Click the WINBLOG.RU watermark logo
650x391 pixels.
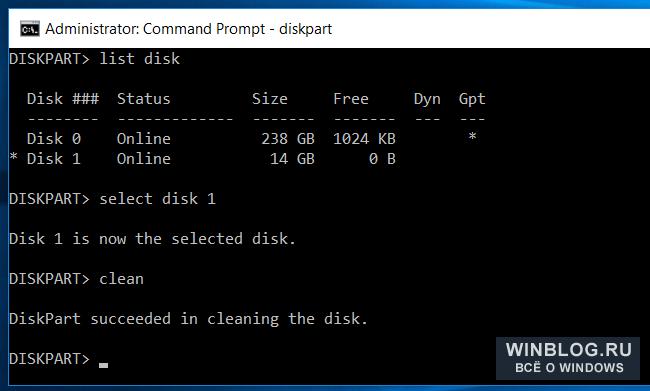(x=568, y=358)
